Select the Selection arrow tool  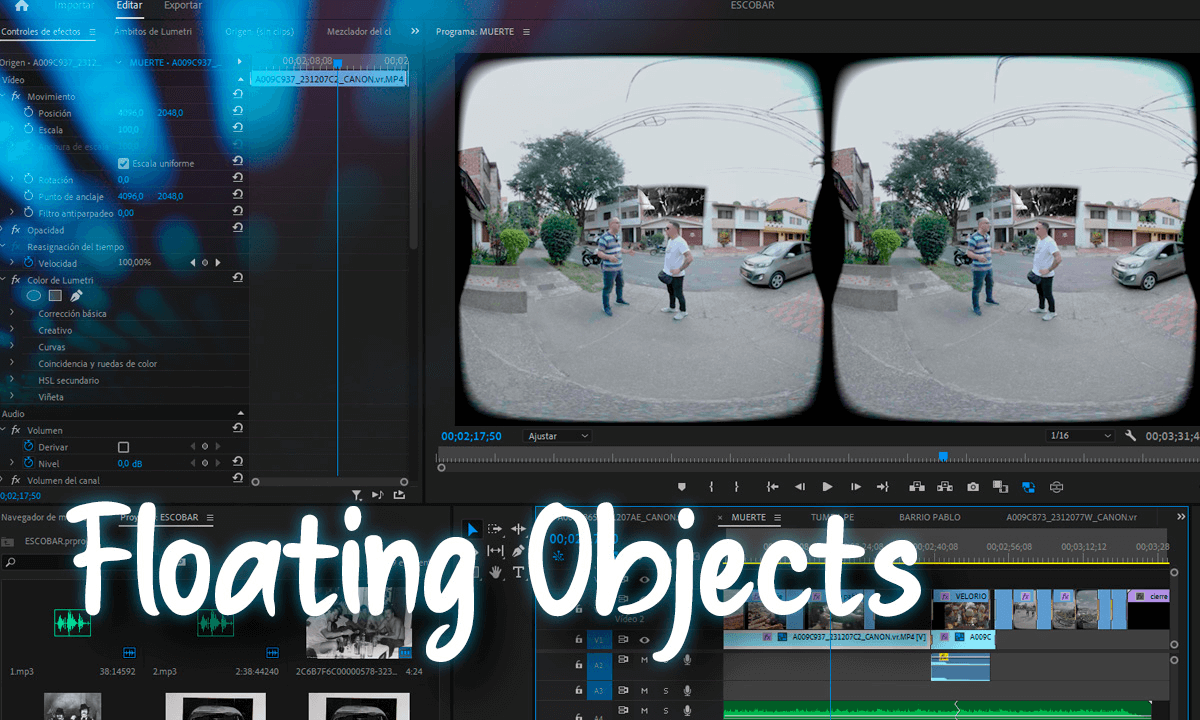pyautogui.click(x=471, y=529)
